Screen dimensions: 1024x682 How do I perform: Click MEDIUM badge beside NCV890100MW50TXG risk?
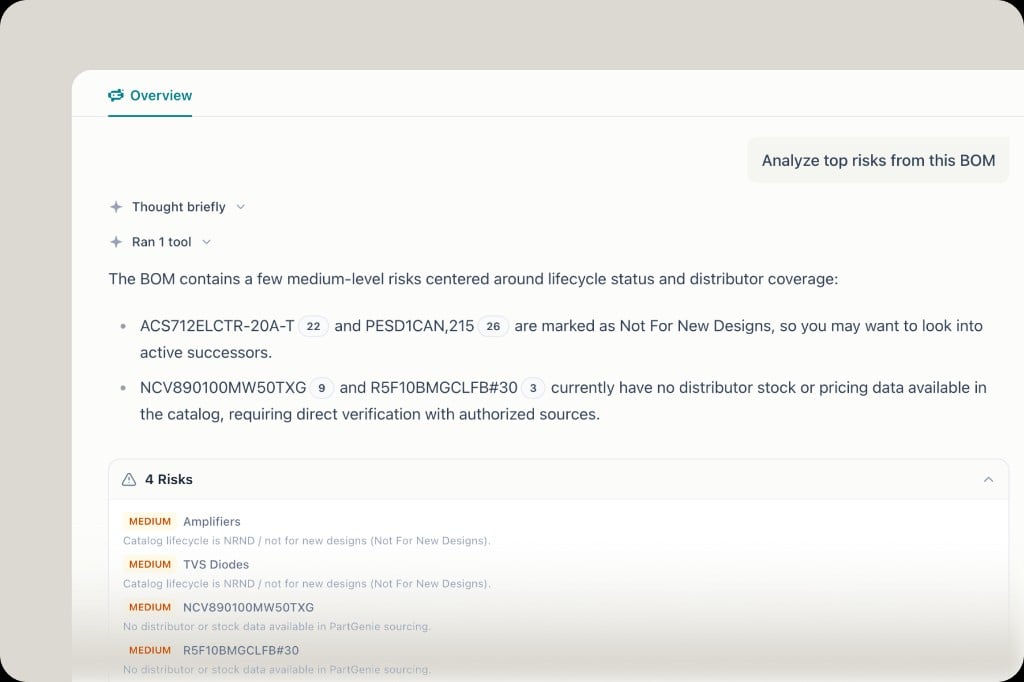pyautogui.click(x=150, y=608)
